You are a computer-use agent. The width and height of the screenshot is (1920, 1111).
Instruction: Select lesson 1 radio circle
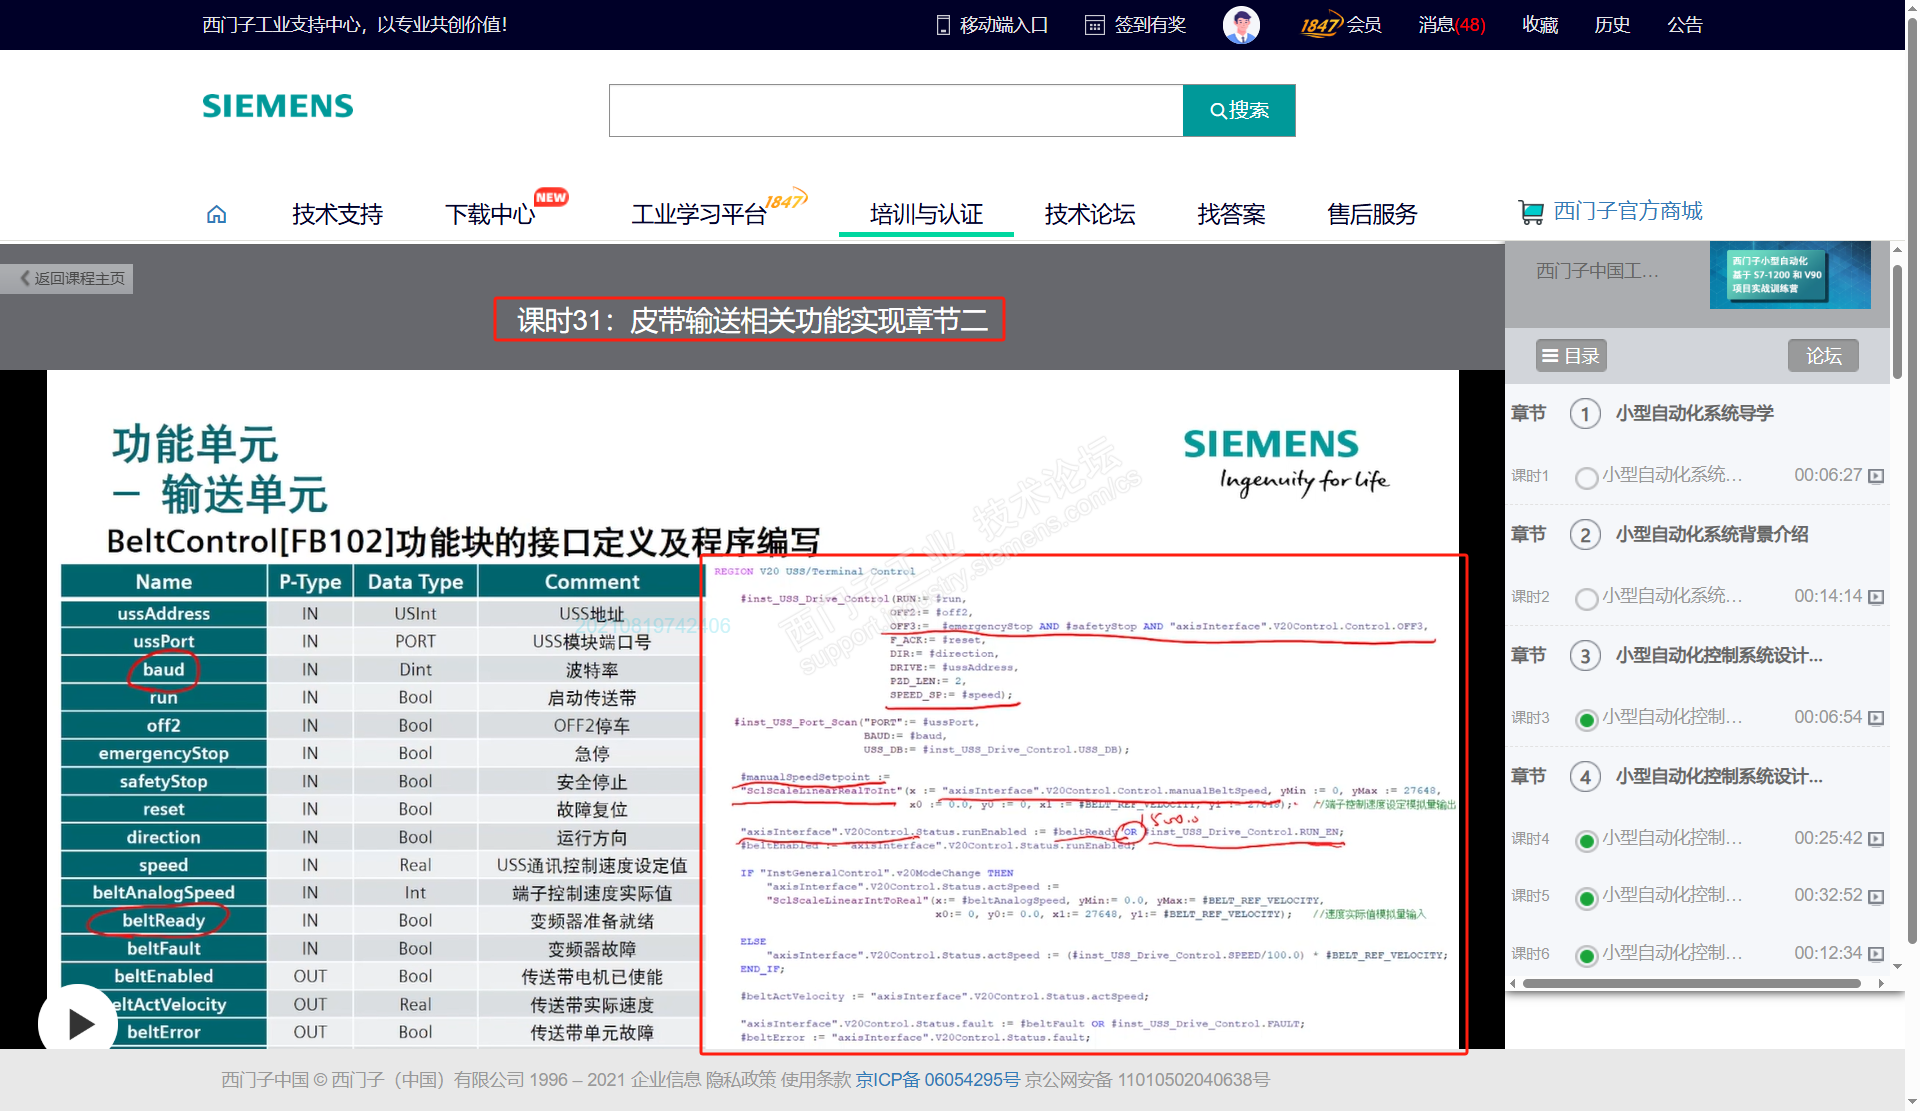pyautogui.click(x=1585, y=478)
